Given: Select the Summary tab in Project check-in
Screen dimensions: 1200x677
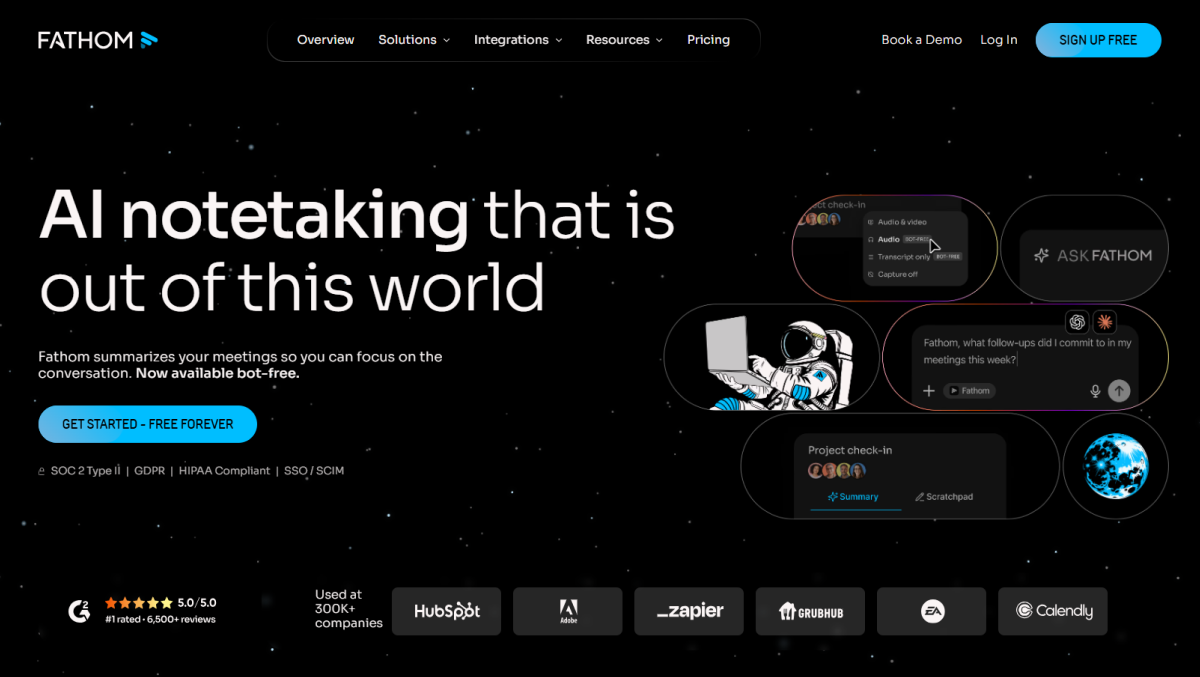Looking at the screenshot, I should [x=853, y=497].
